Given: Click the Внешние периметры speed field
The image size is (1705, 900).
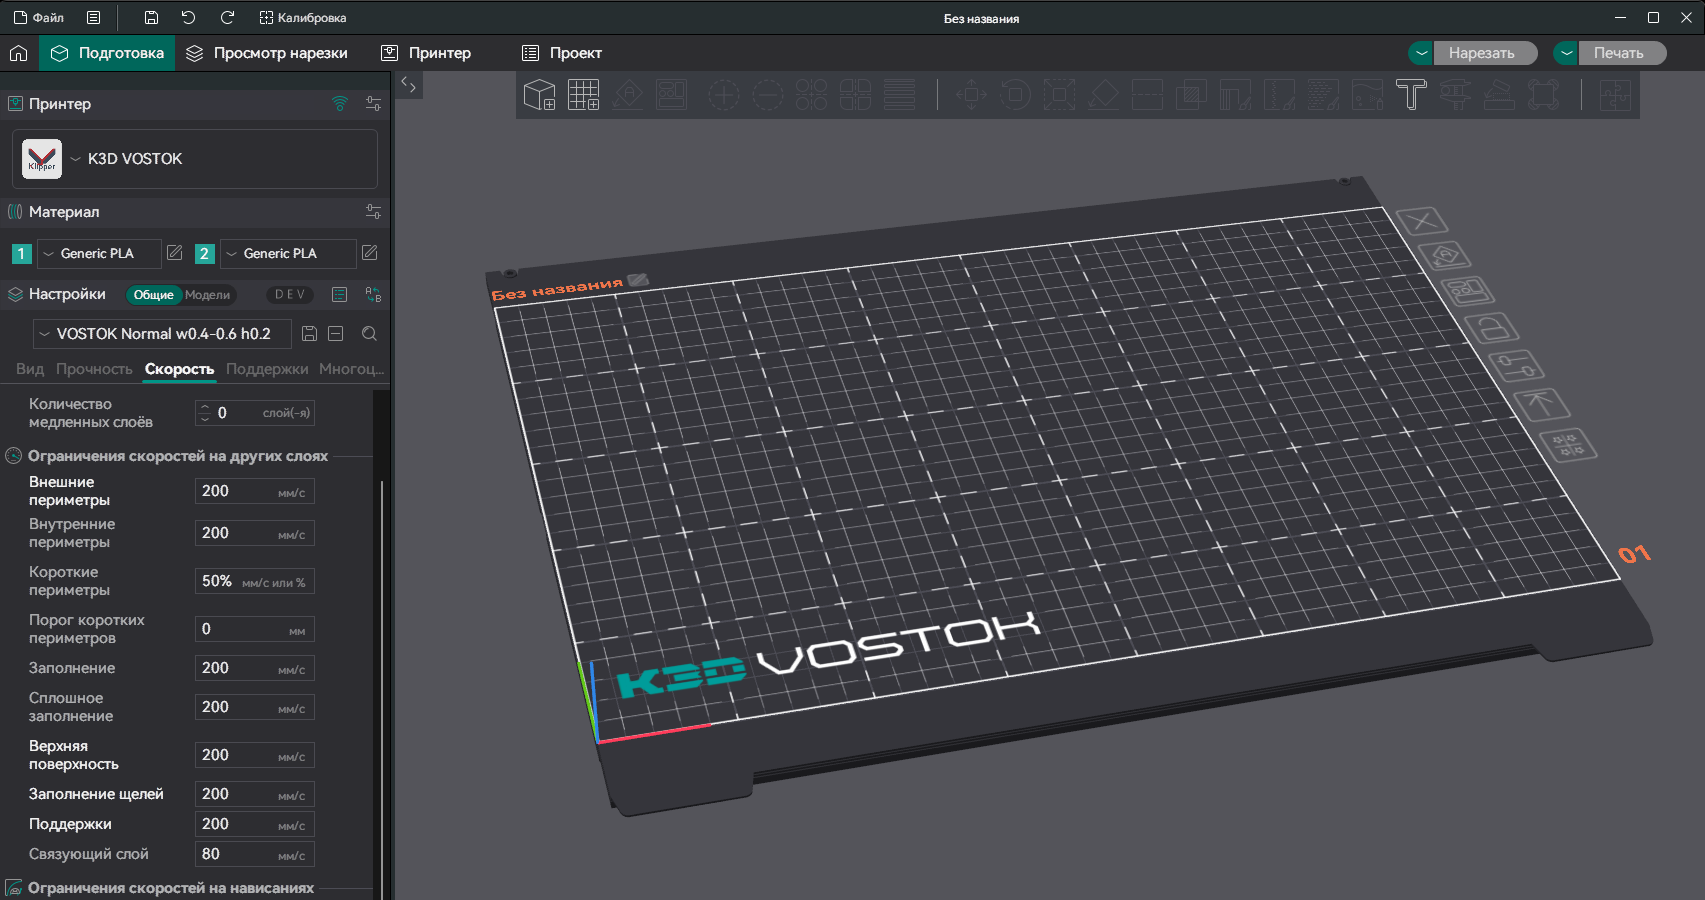Looking at the screenshot, I should (255, 491).
